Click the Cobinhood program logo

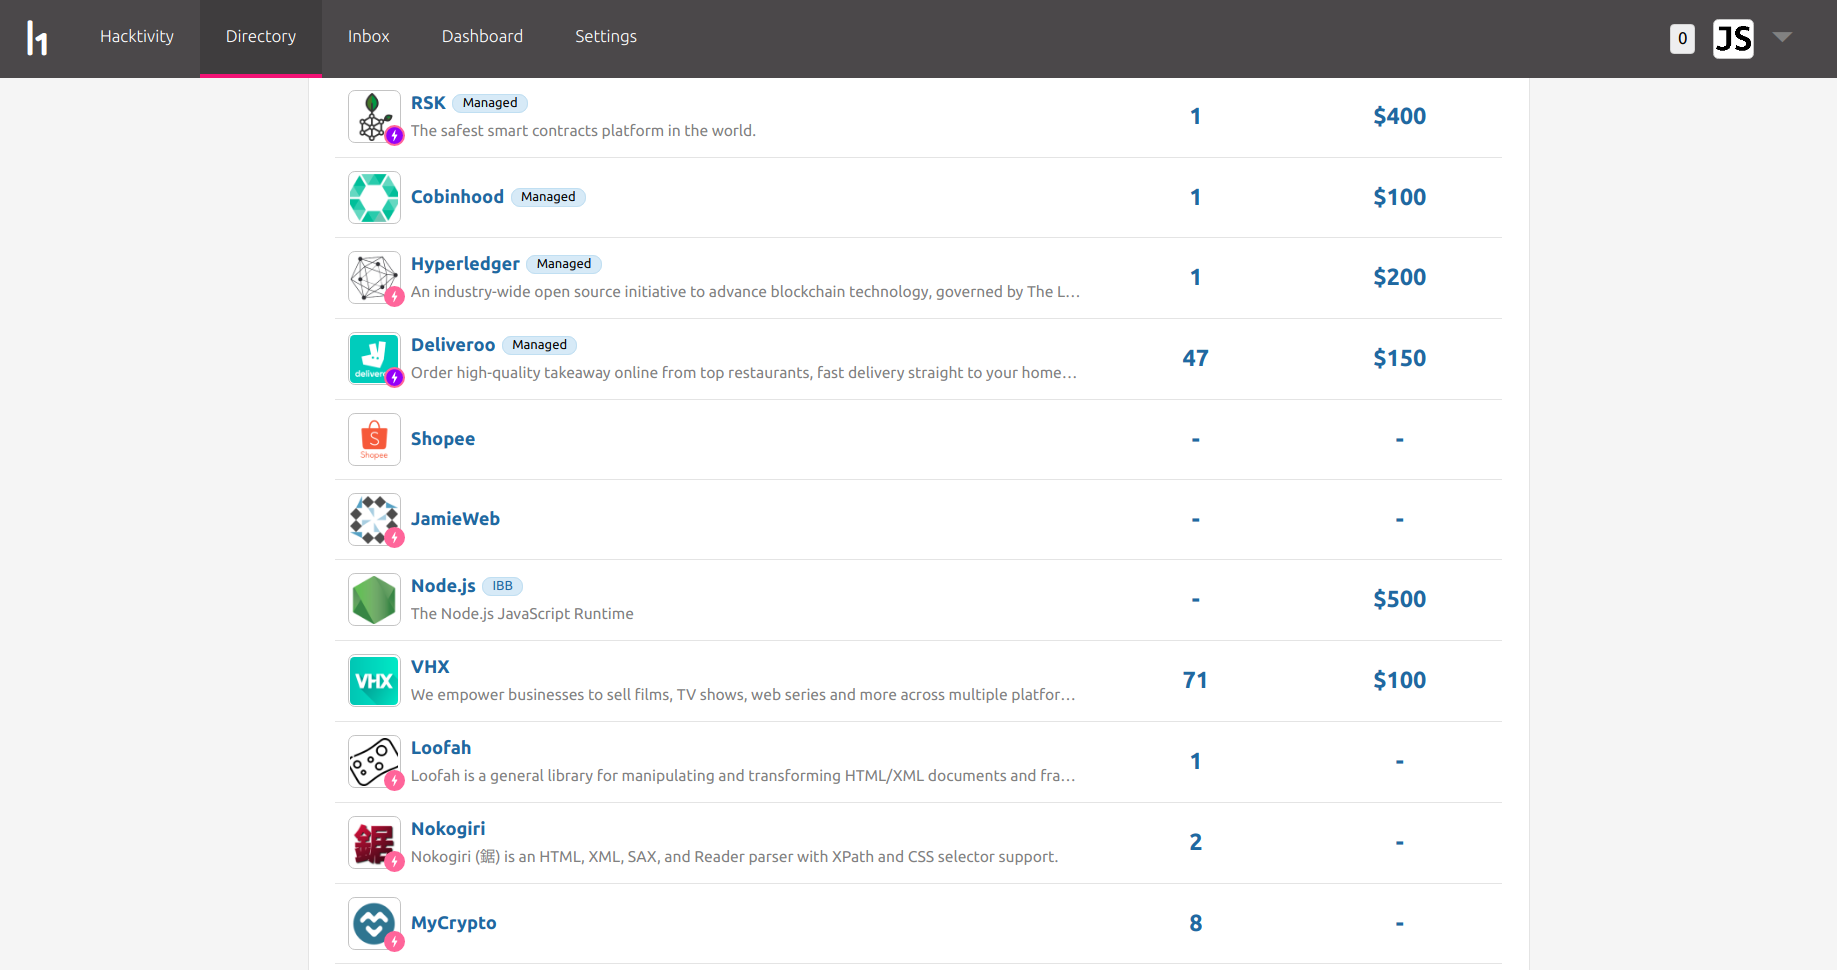click(374, 197)
